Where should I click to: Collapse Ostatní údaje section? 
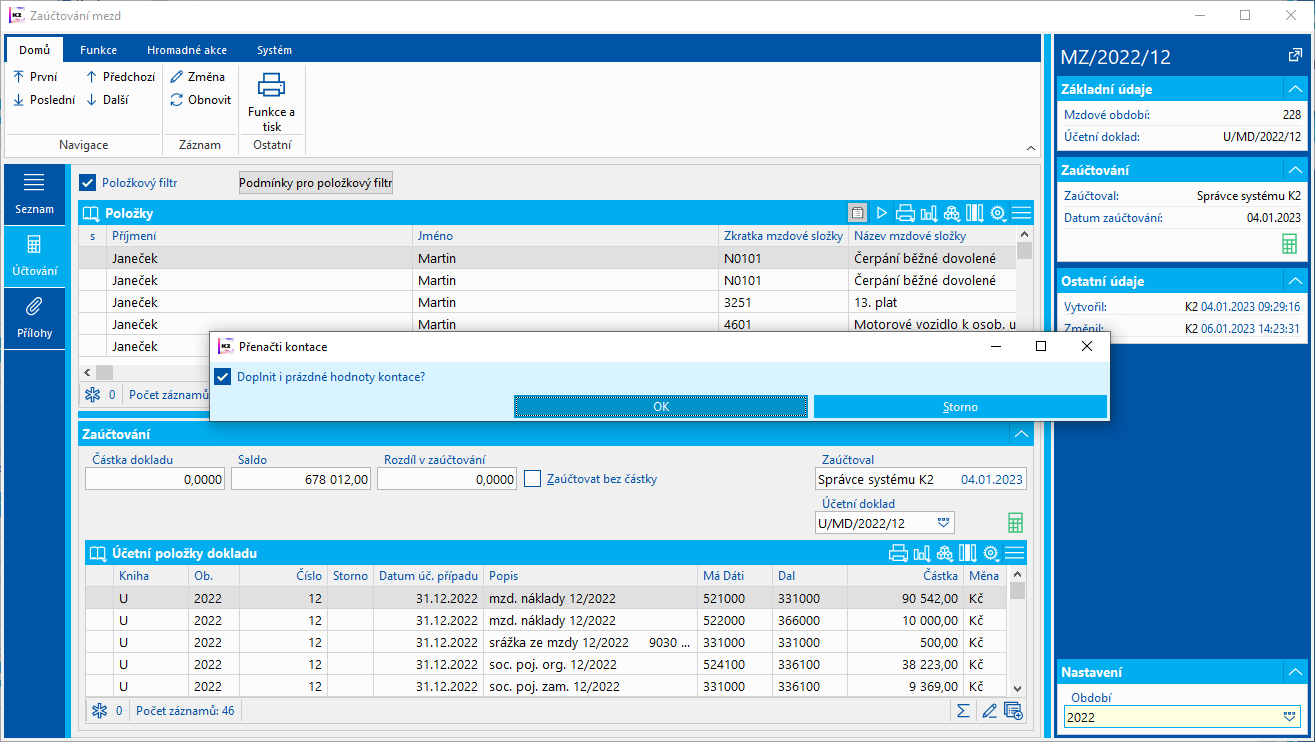pos(1293,281)
